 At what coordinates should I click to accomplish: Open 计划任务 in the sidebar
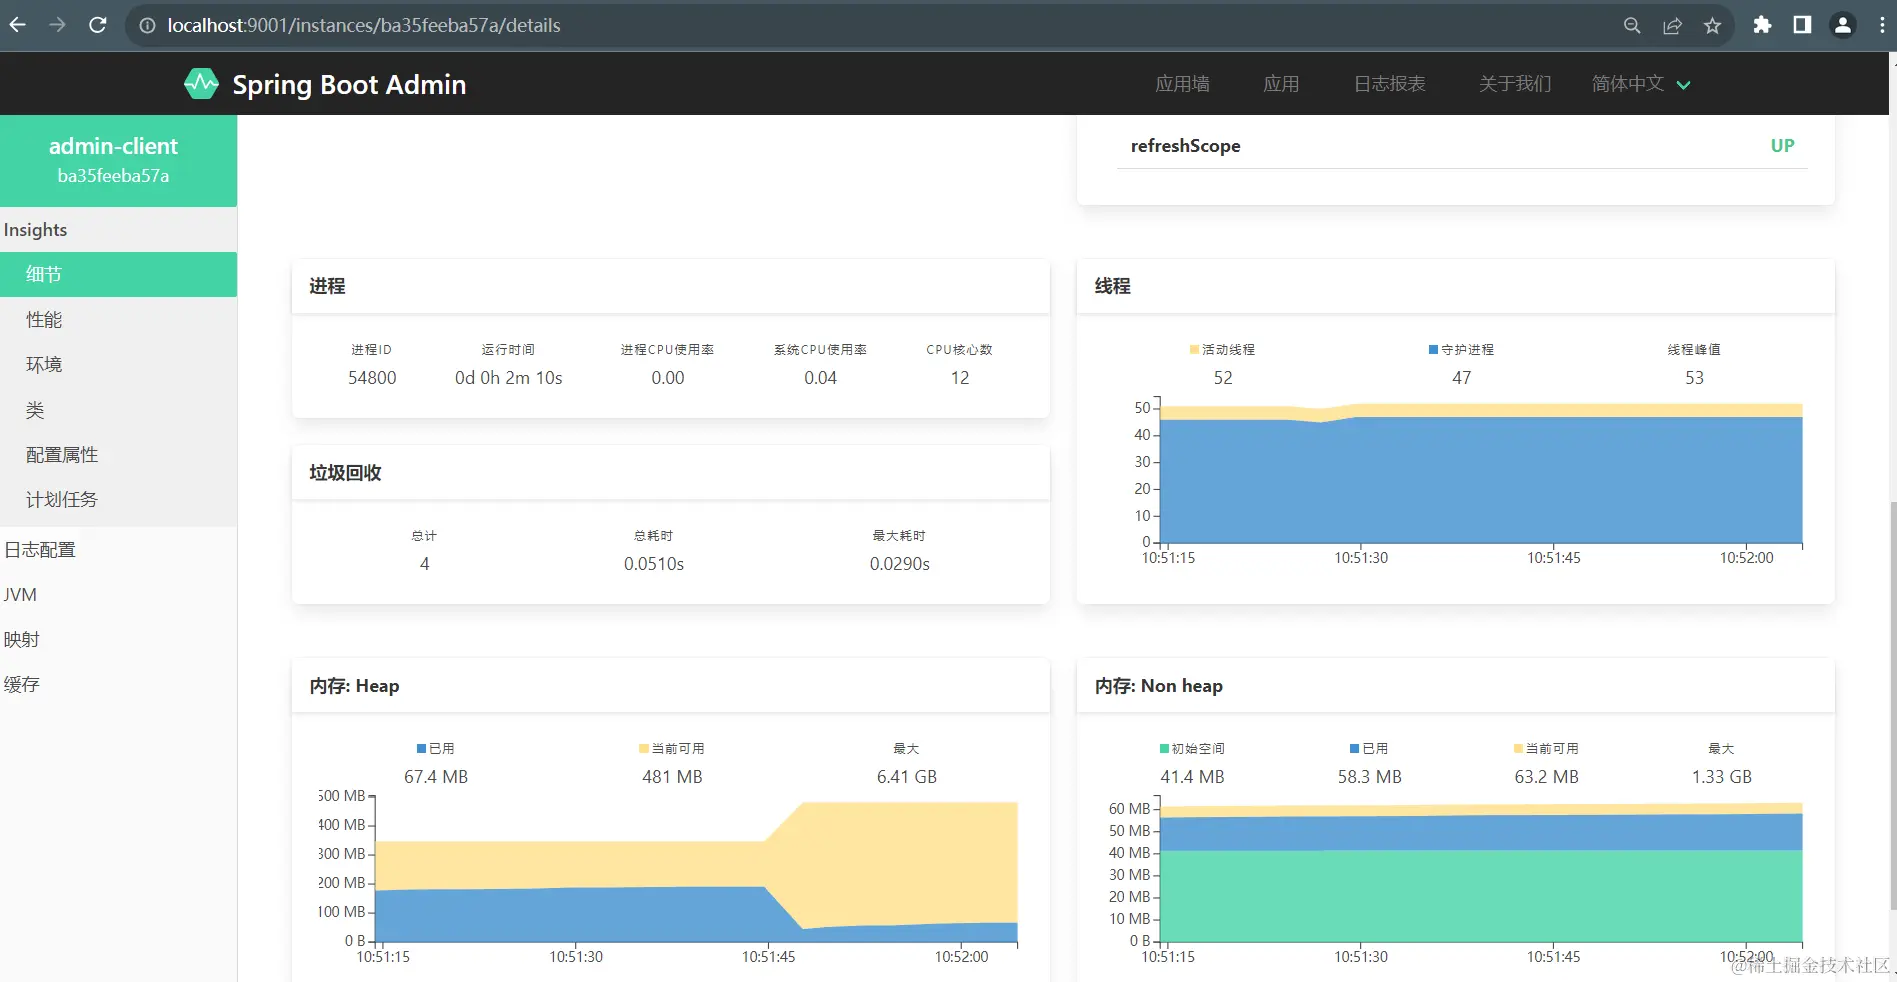pyautogui.click(x=118, y=500)
